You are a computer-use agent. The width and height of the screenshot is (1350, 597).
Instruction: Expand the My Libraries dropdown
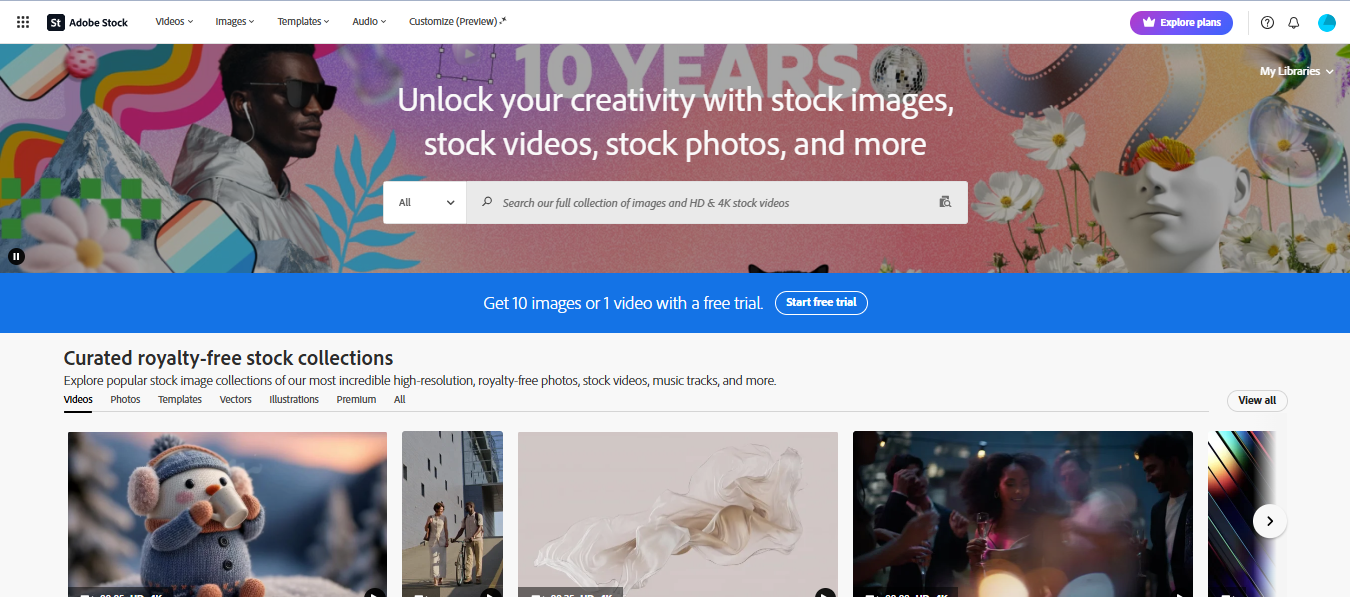pos(1296,71)
